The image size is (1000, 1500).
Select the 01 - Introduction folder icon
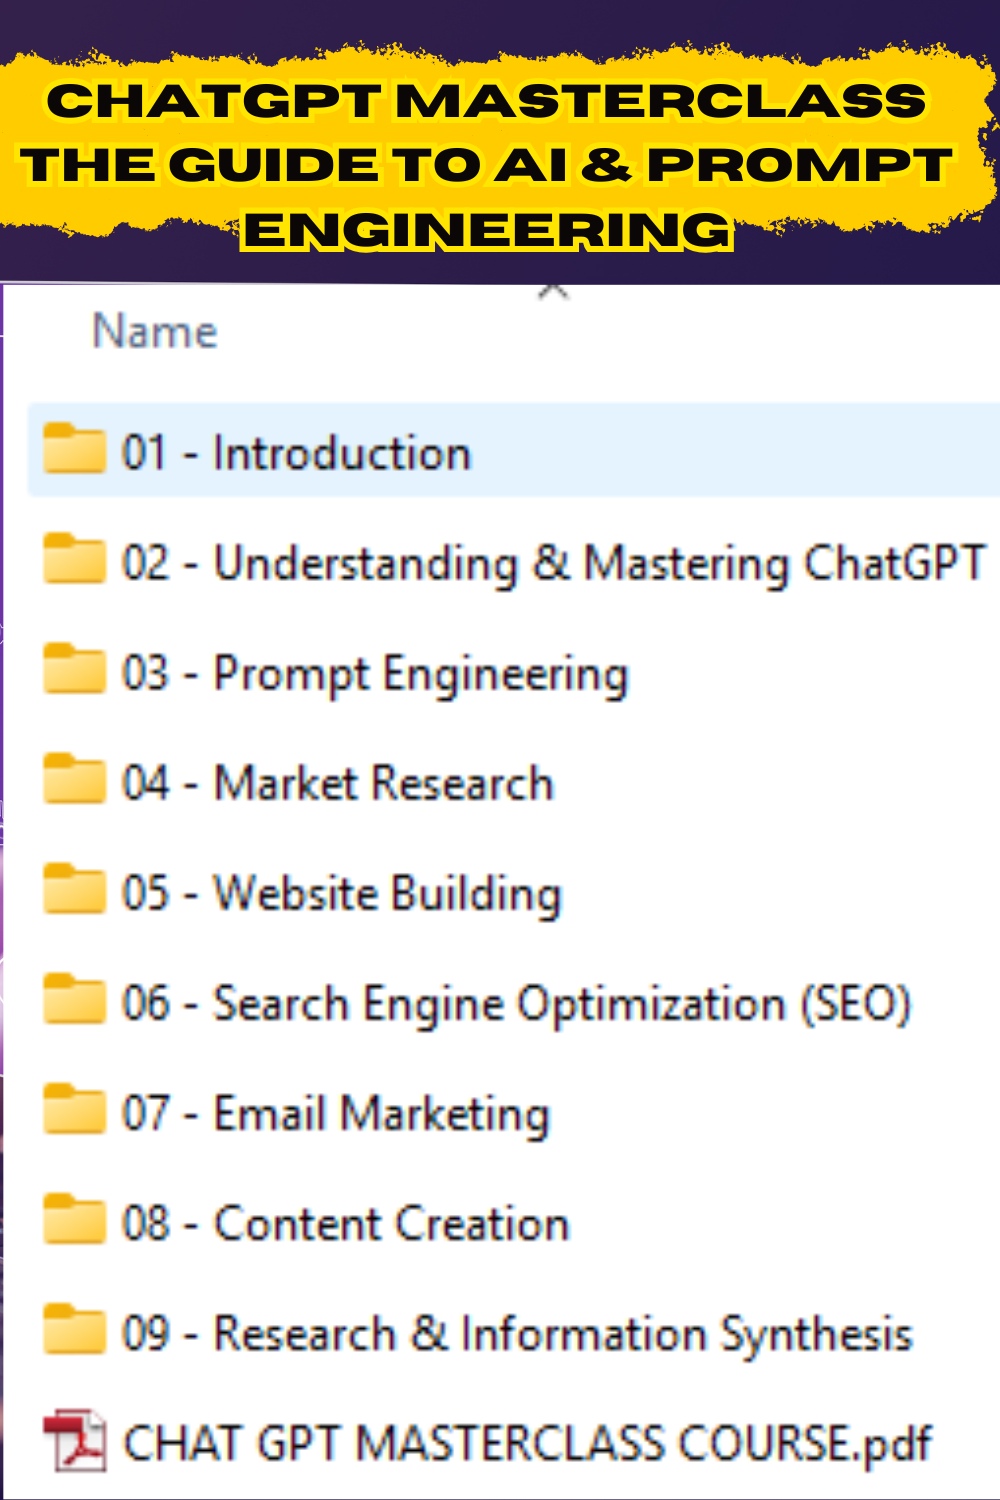point(74,447)
